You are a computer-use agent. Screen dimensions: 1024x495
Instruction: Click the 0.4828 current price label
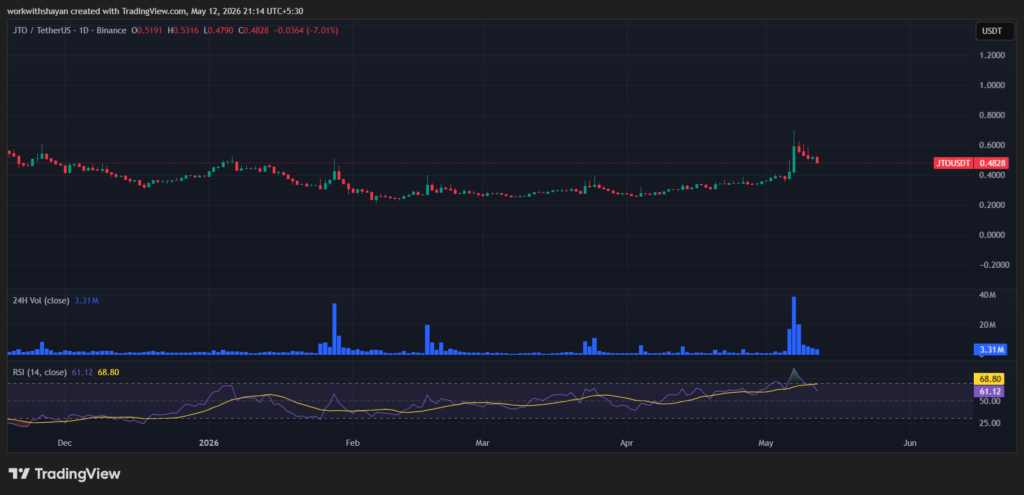(x=990, y=163)
